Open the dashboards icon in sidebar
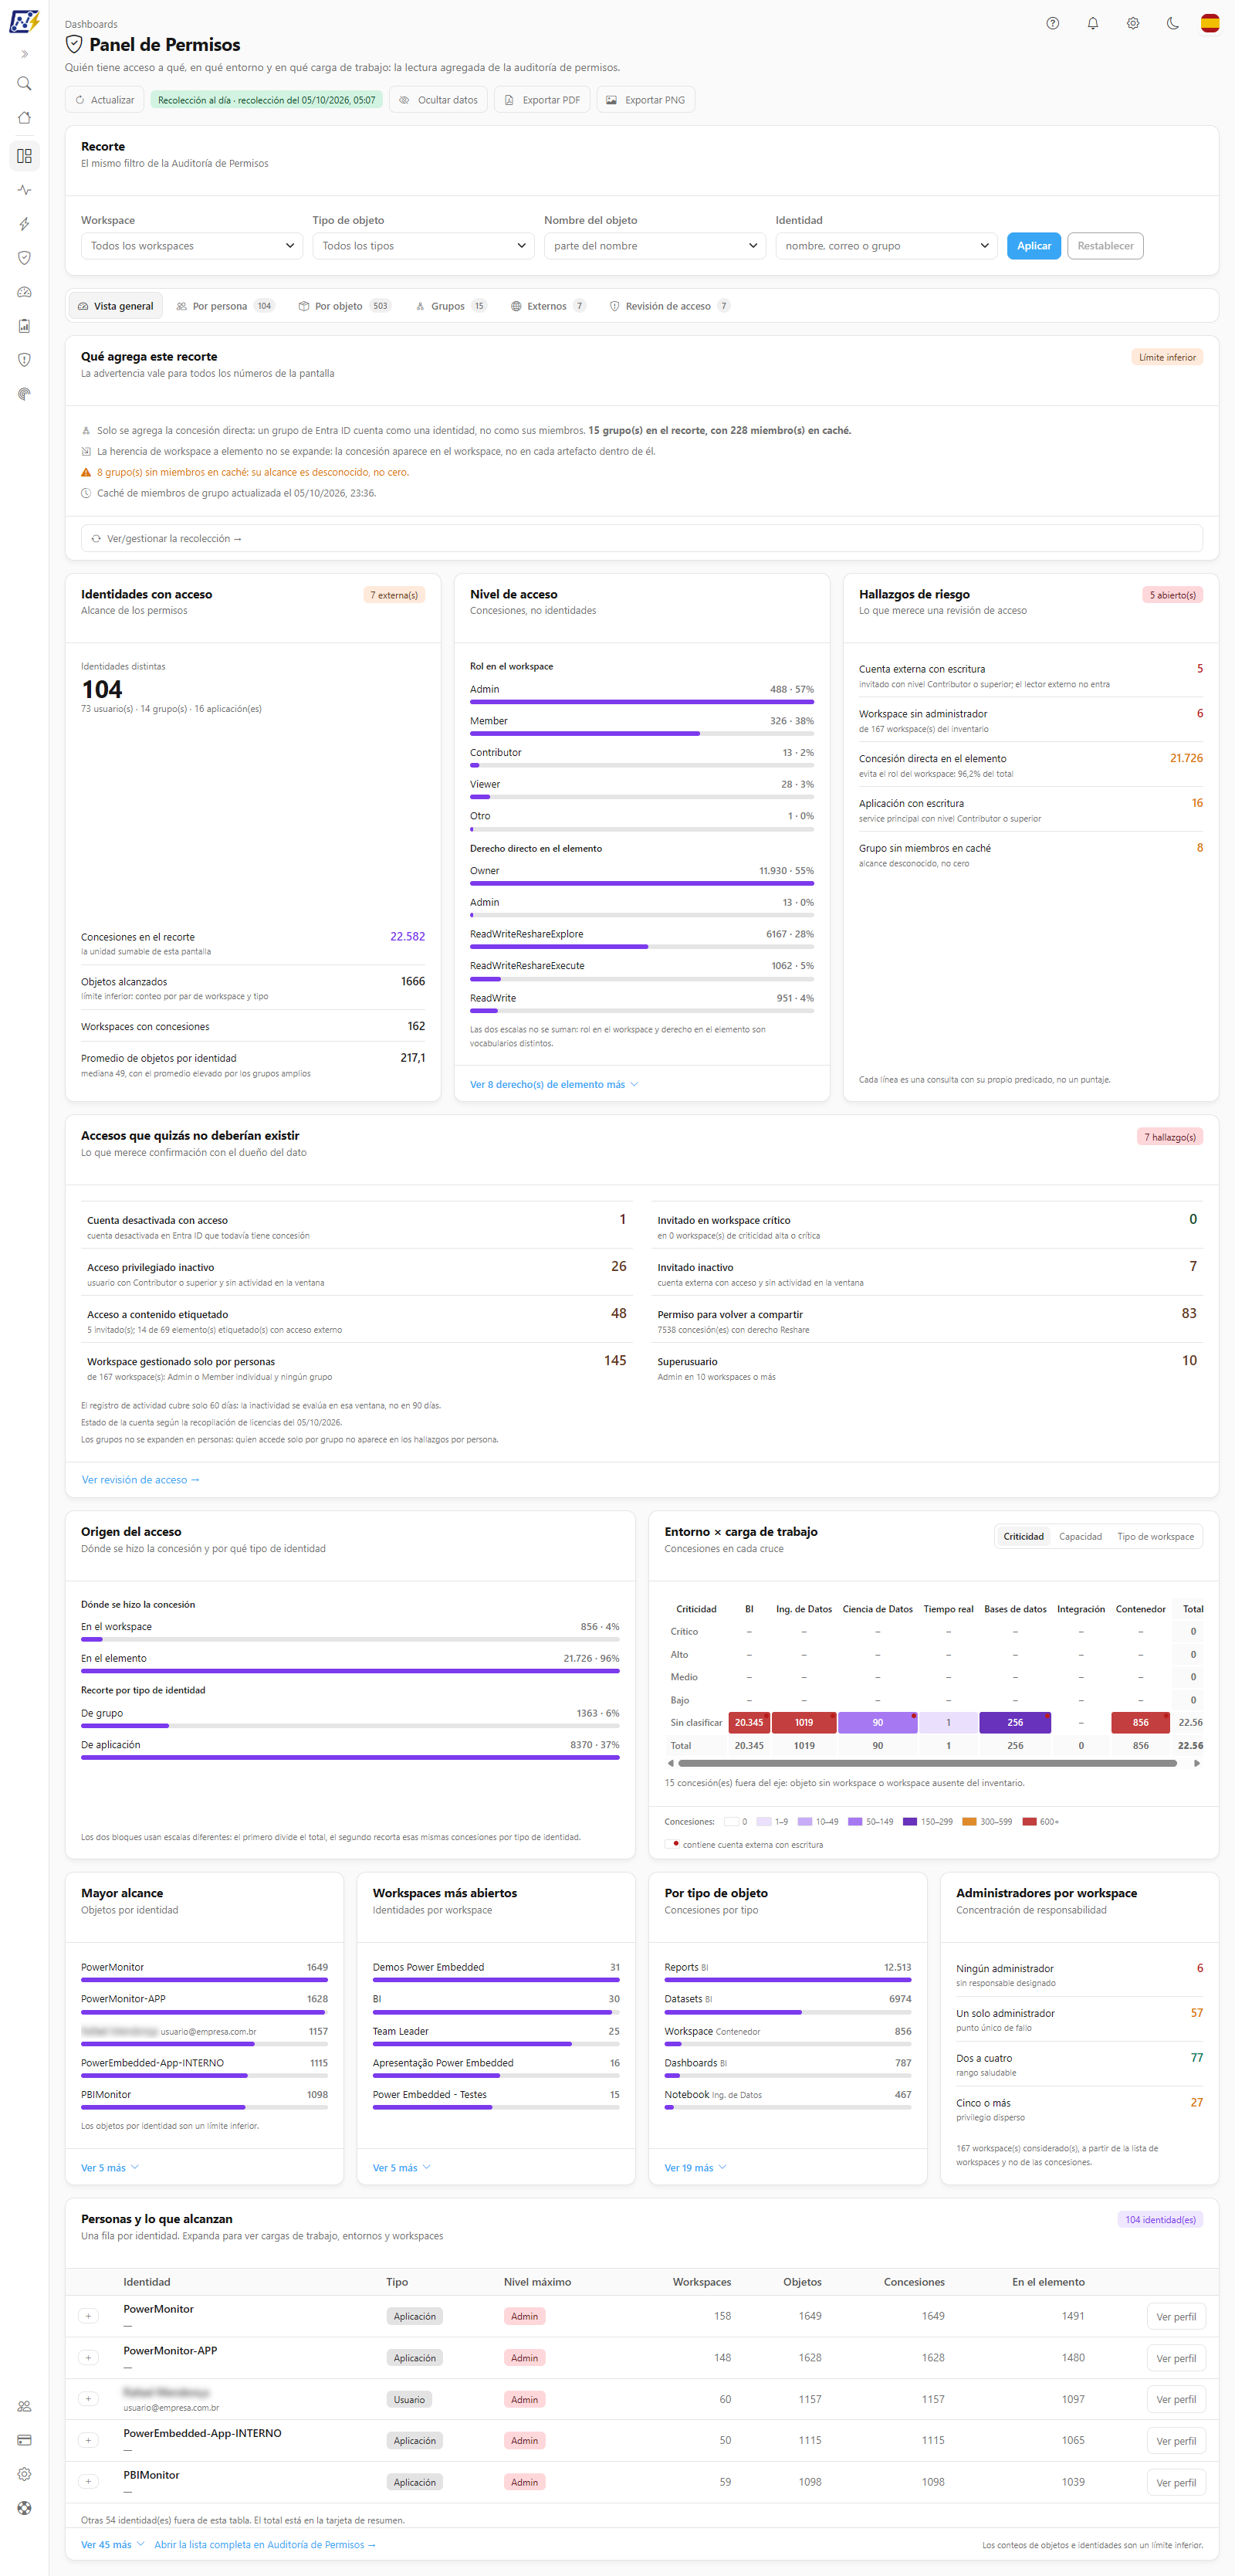This screenshot has height=2576, width=1235. point(24,156)
